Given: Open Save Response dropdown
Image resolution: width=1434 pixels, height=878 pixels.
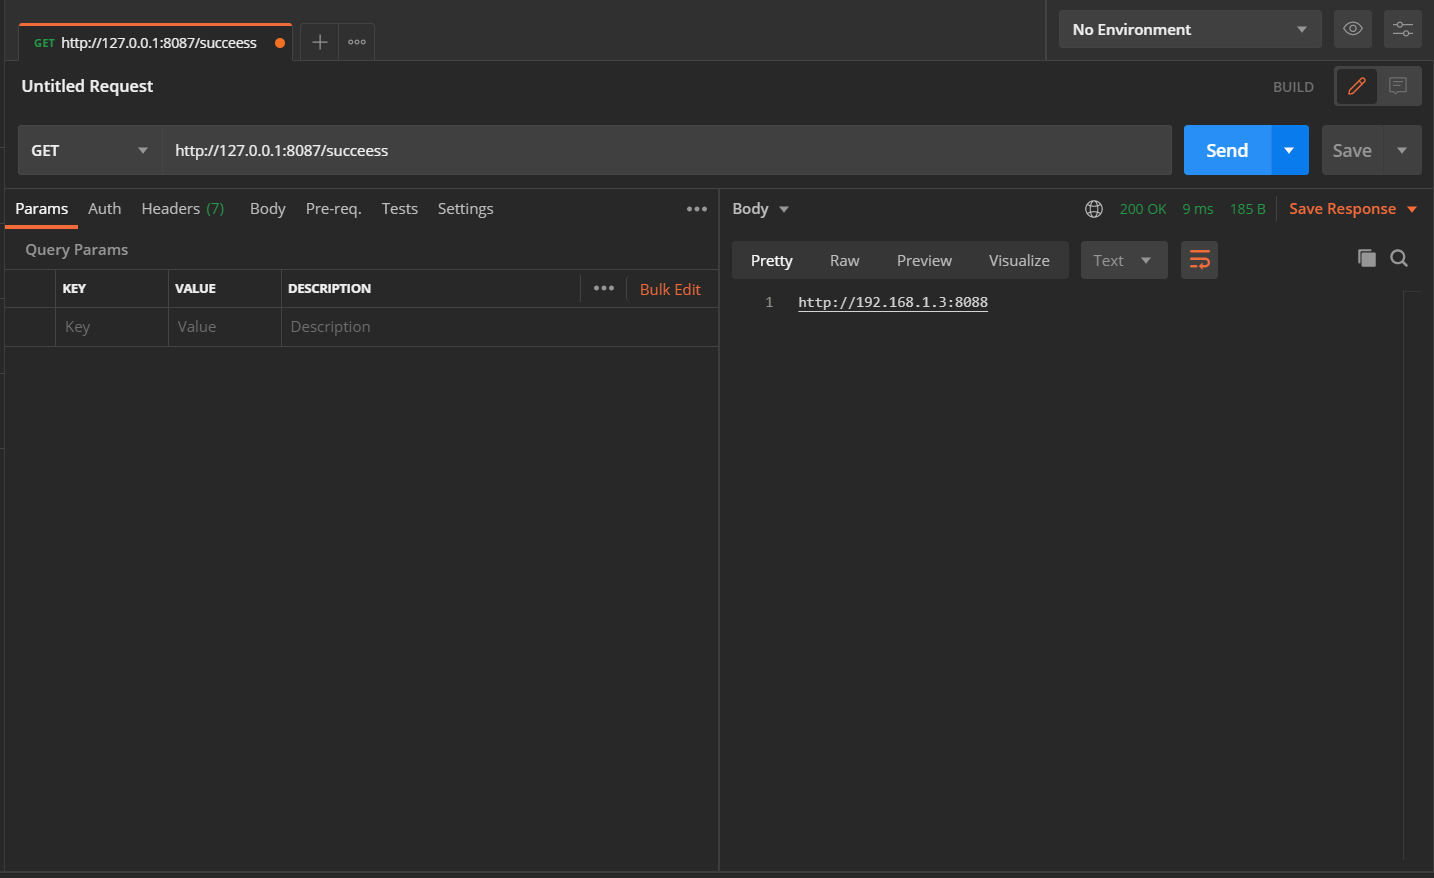Looking at the screenshot, I should [1353, 209].
